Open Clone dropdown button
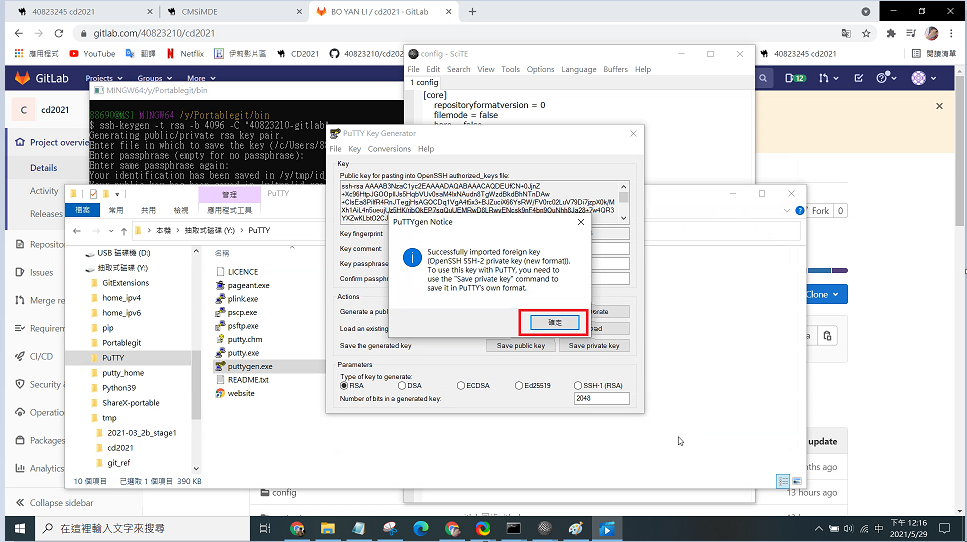967x542 pixels. [x=826, y=295]
